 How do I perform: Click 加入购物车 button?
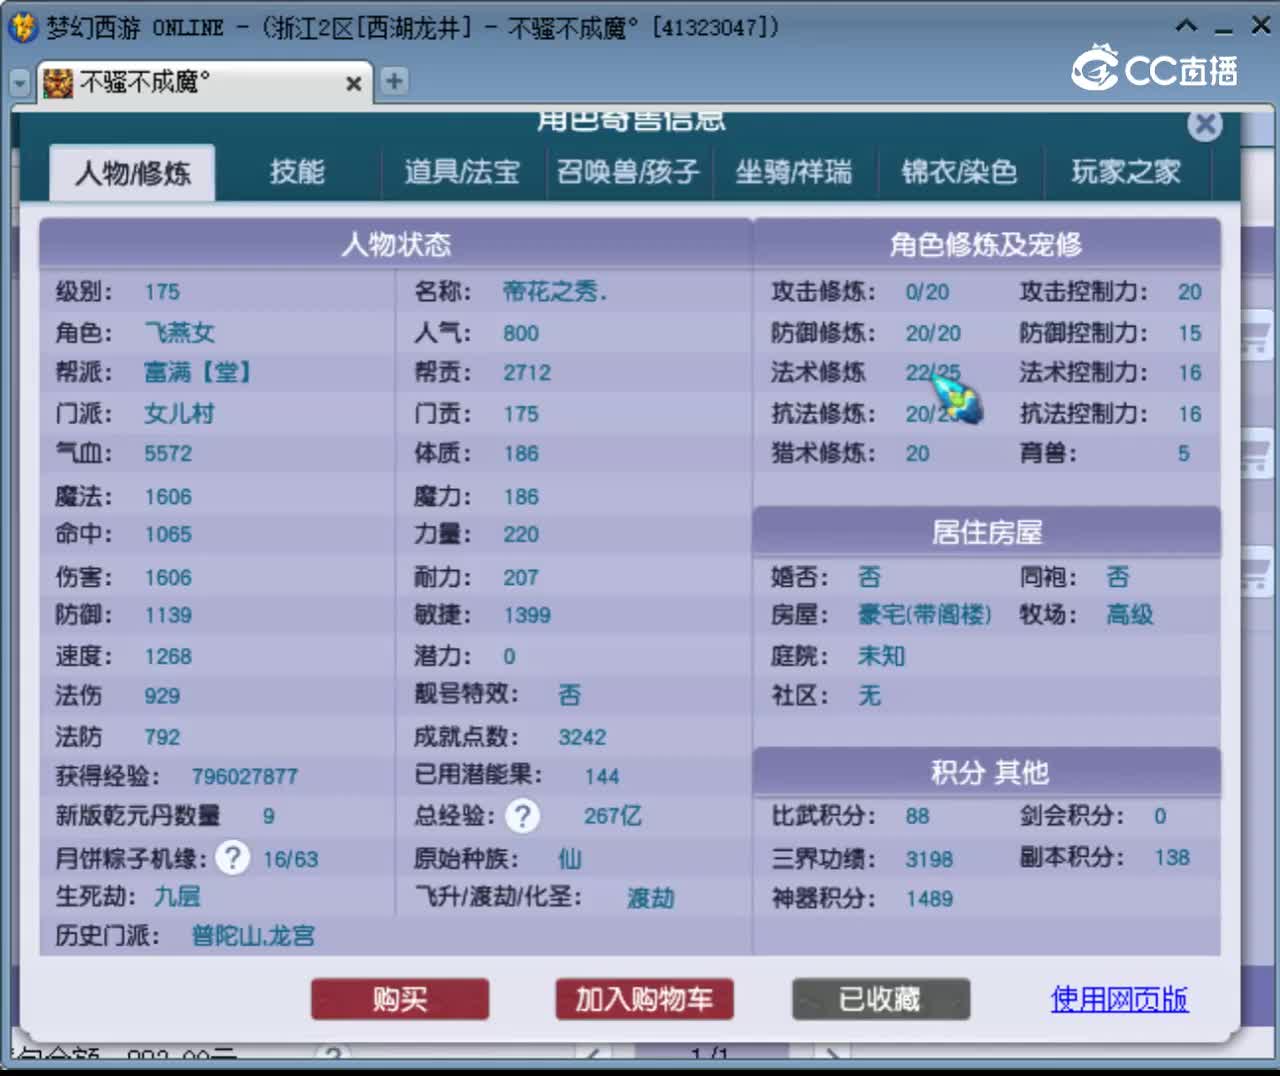coord(644,999)
